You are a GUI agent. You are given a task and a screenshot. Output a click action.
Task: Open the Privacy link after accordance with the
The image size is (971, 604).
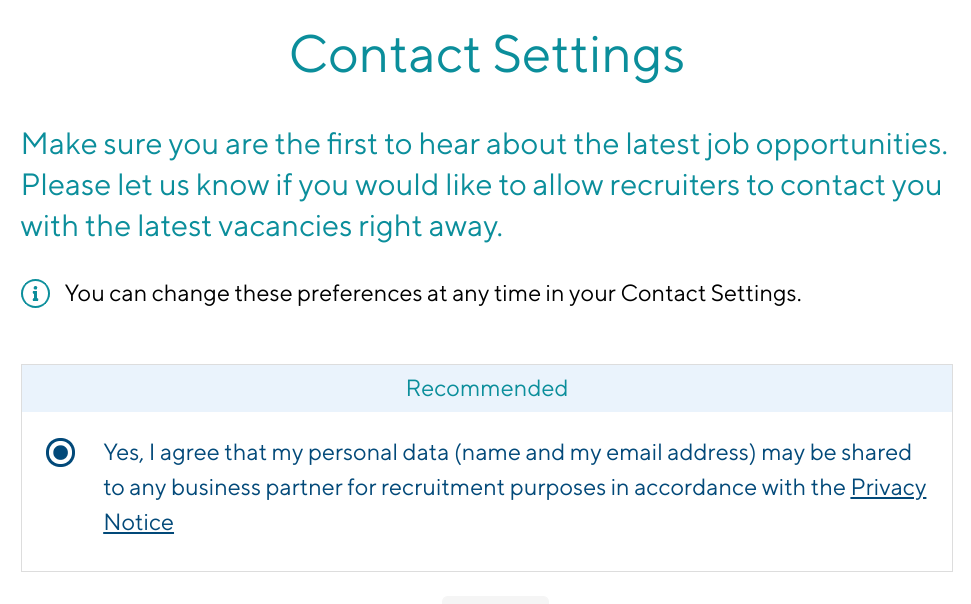click(889, 488)
